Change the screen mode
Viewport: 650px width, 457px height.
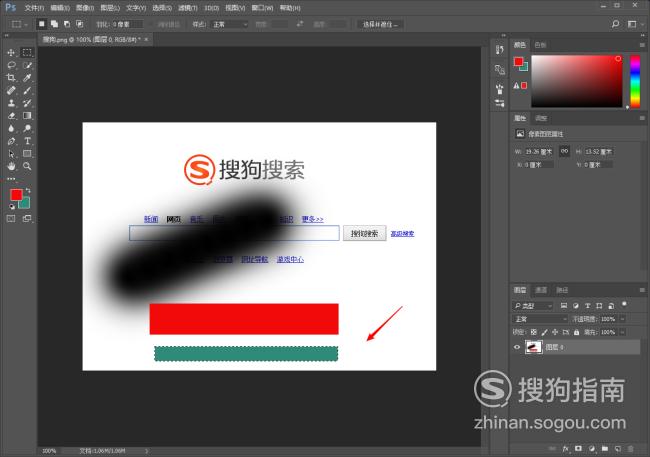pos(27,219)
